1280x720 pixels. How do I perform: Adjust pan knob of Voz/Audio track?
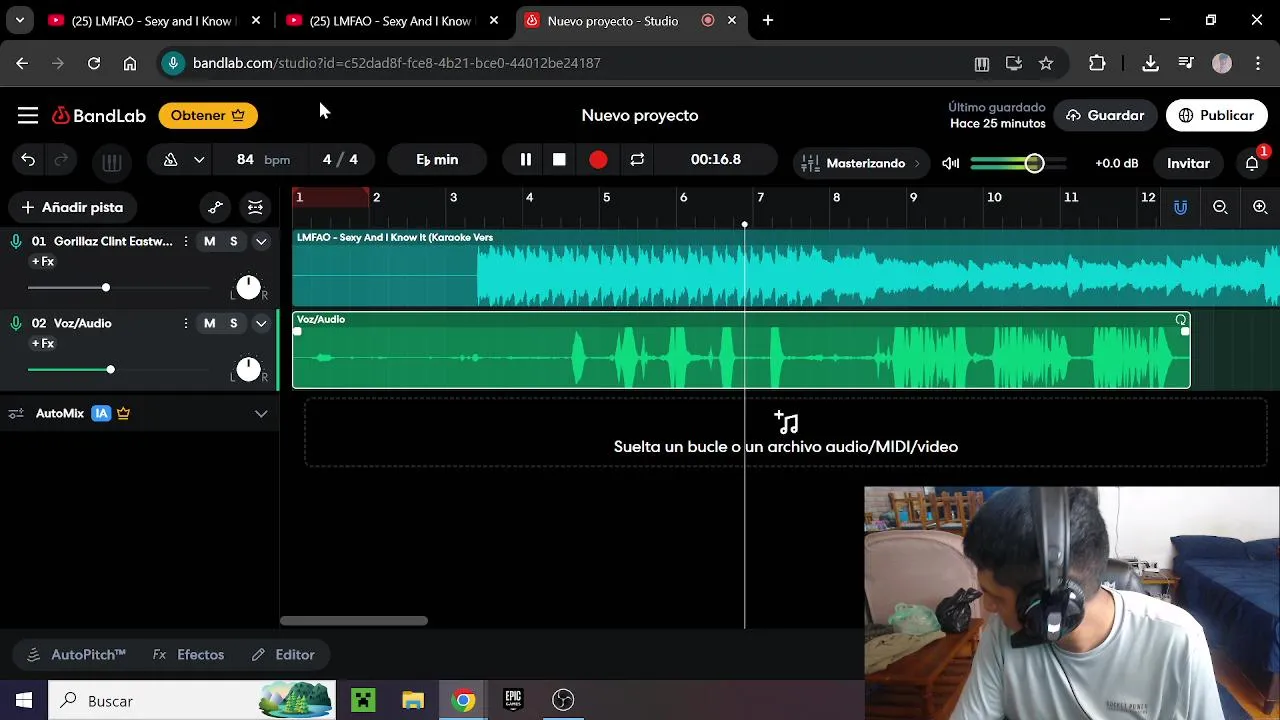pos(248,370)
